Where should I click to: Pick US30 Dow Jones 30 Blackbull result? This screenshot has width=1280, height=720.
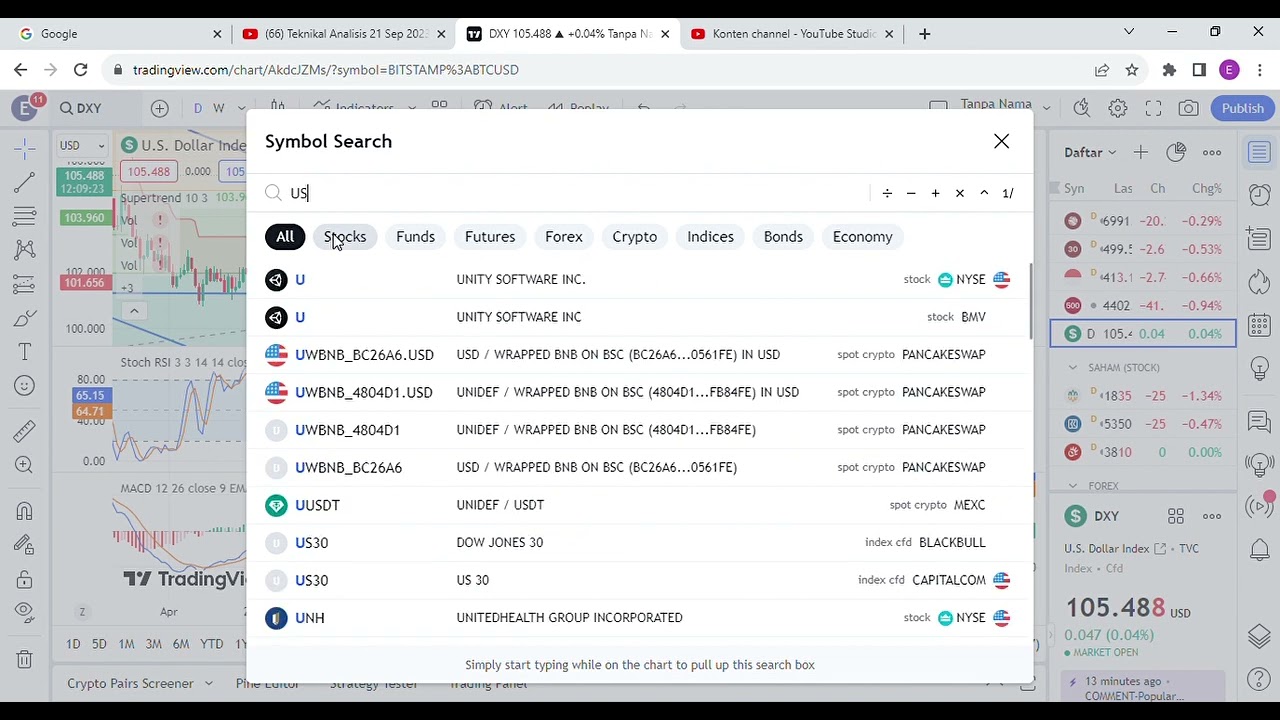click(x=640, y=542)
